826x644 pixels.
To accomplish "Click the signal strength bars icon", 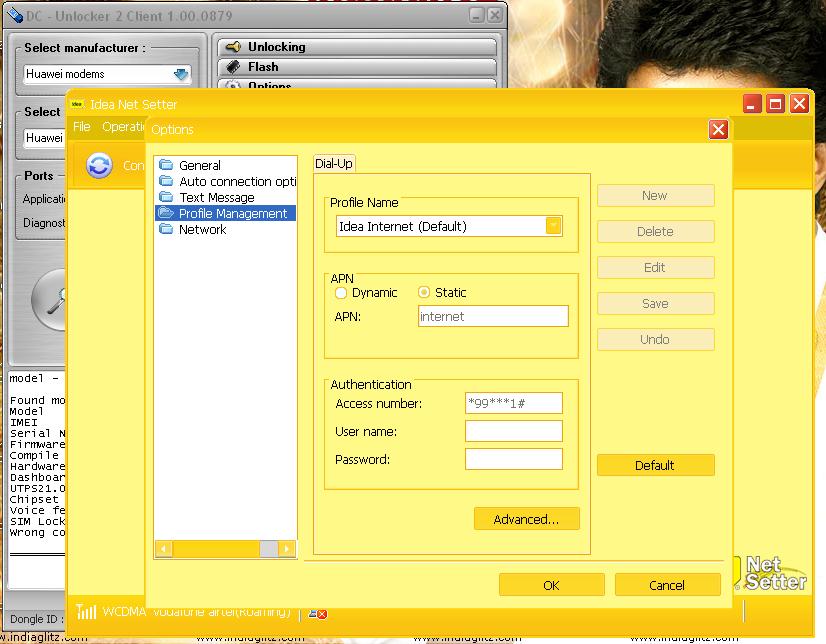I will [x=87, y=612].
